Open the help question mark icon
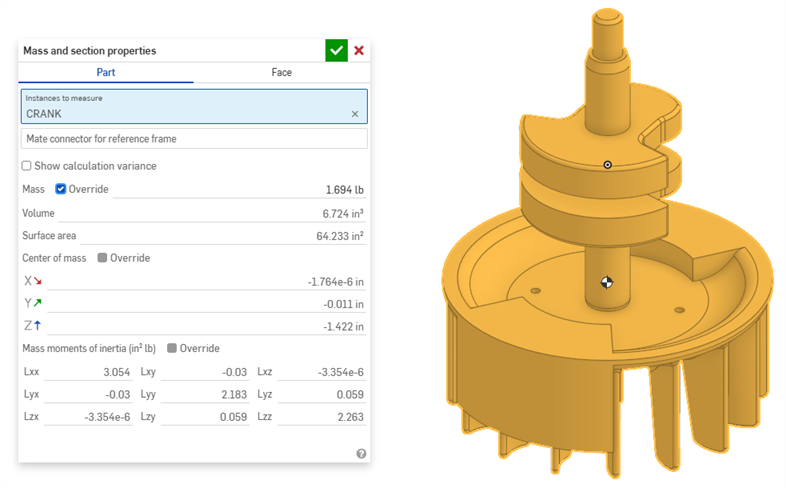Viewport: 786px width, 488px height. (361, 453)
